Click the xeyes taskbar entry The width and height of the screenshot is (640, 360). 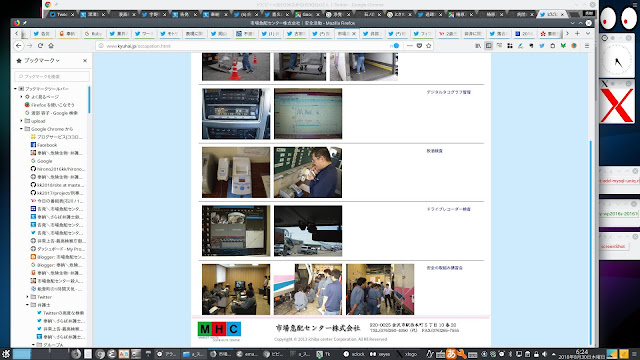(380, 354)
